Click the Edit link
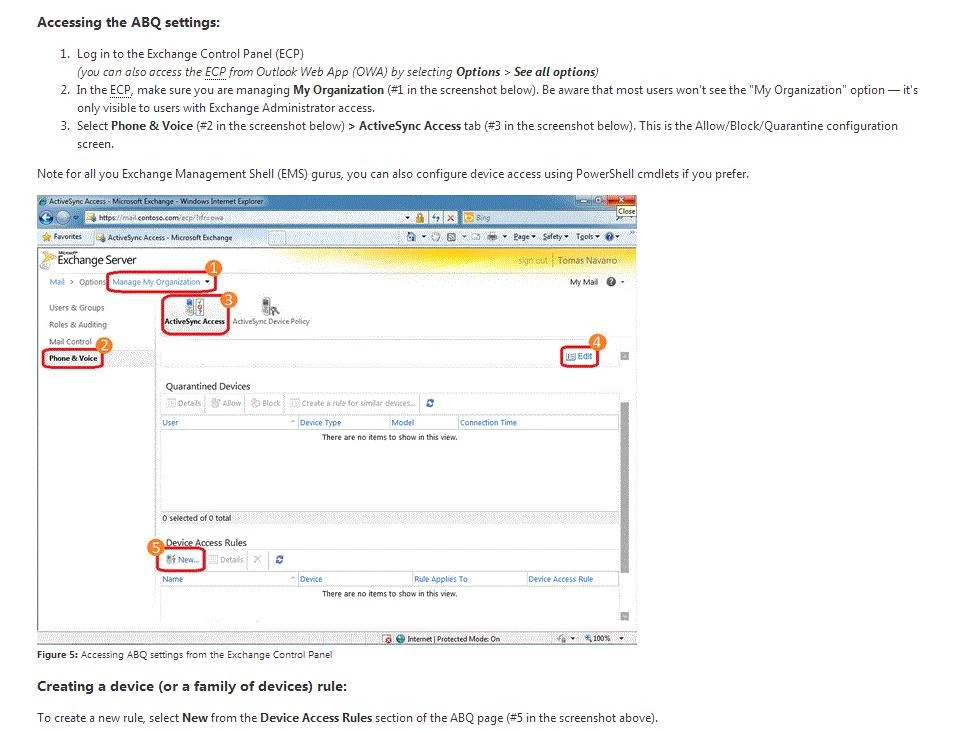Viewport: 954px width, 732px height. pos(579,356)
